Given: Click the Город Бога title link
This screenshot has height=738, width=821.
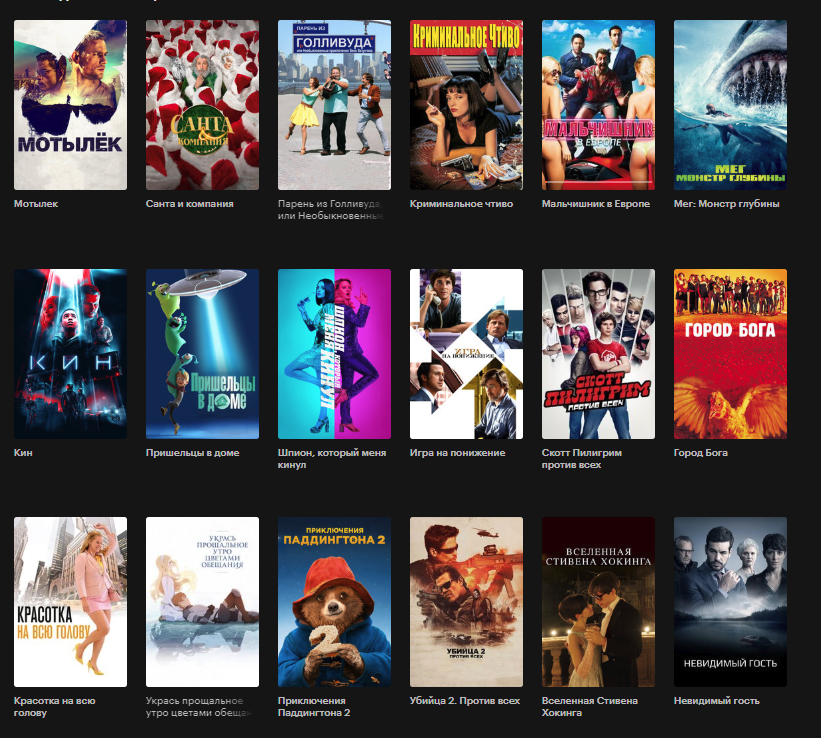Looking at the screenshot, I should pos(701,453).
